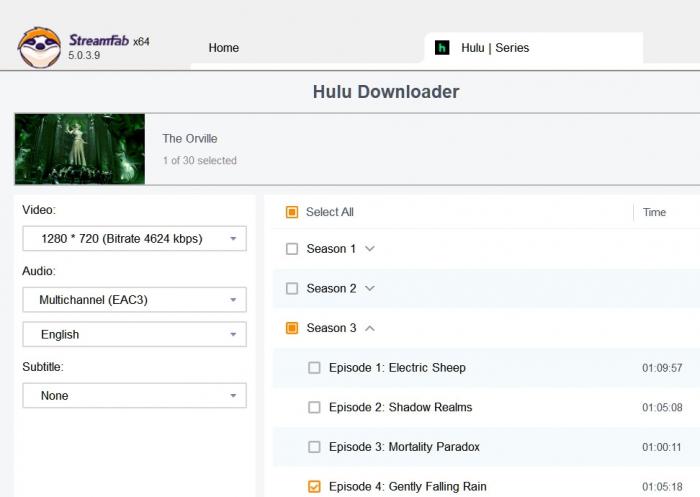Screen dimensions: 700x497
Task: Toggle the Season 3 checkbox
Action: pyautogui.click(x=292, y=328)
